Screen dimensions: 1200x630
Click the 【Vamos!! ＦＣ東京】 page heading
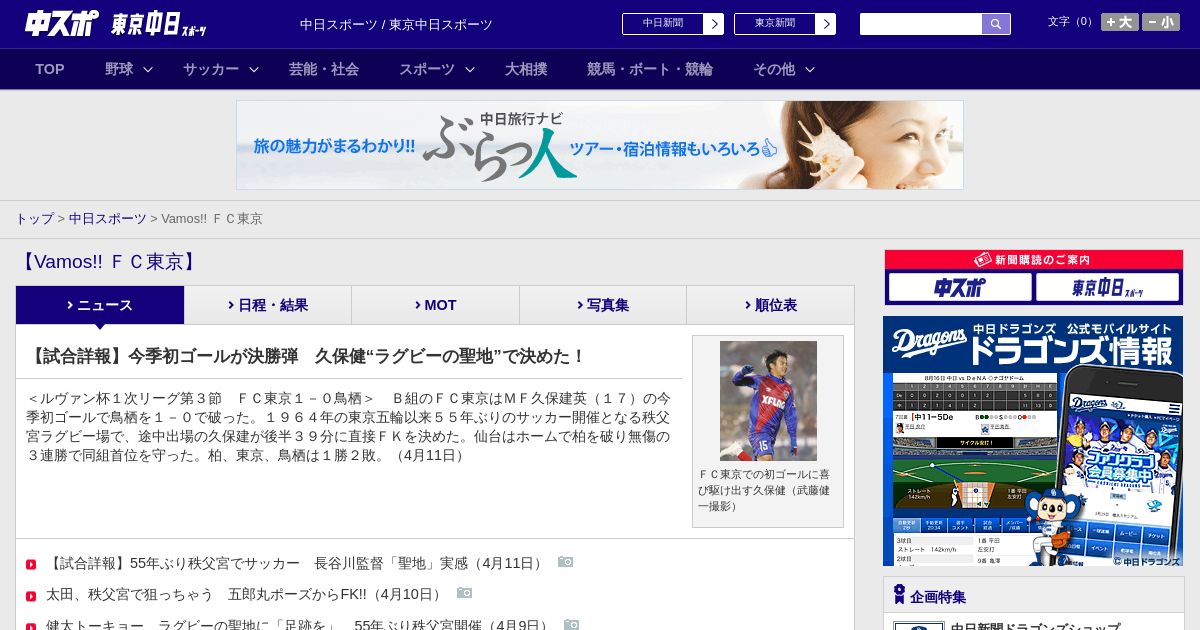pyautogui.click(x=108, y=262)
